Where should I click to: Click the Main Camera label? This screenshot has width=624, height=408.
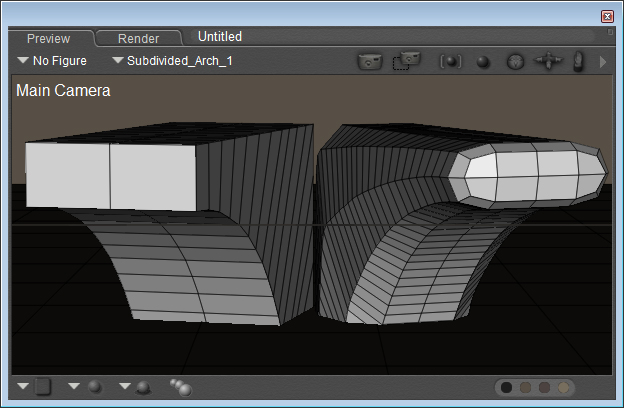tap(63, 90)
